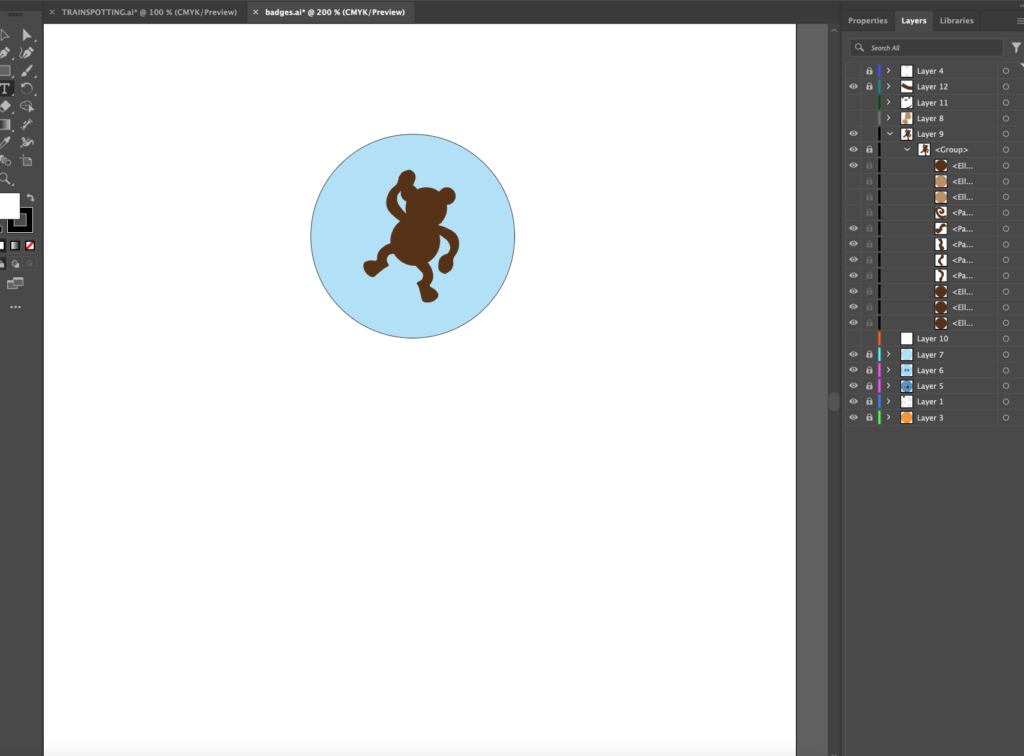
Task: Click the target circle for Layer 9
Action: pyautogui.click(x=1006, y=134)
